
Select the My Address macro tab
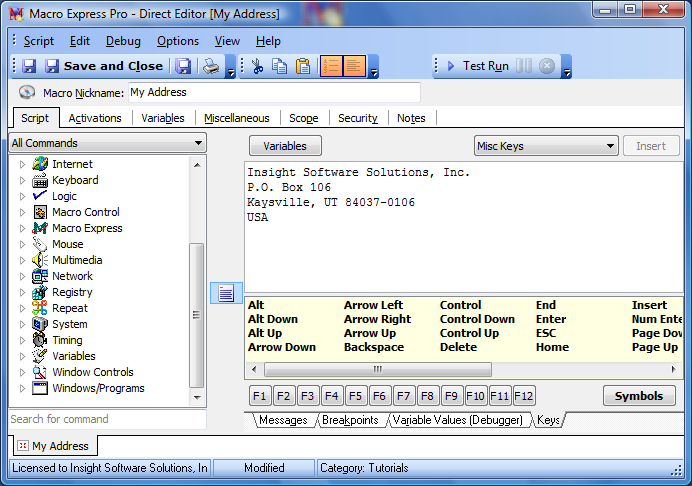click(x=54, y=446)
